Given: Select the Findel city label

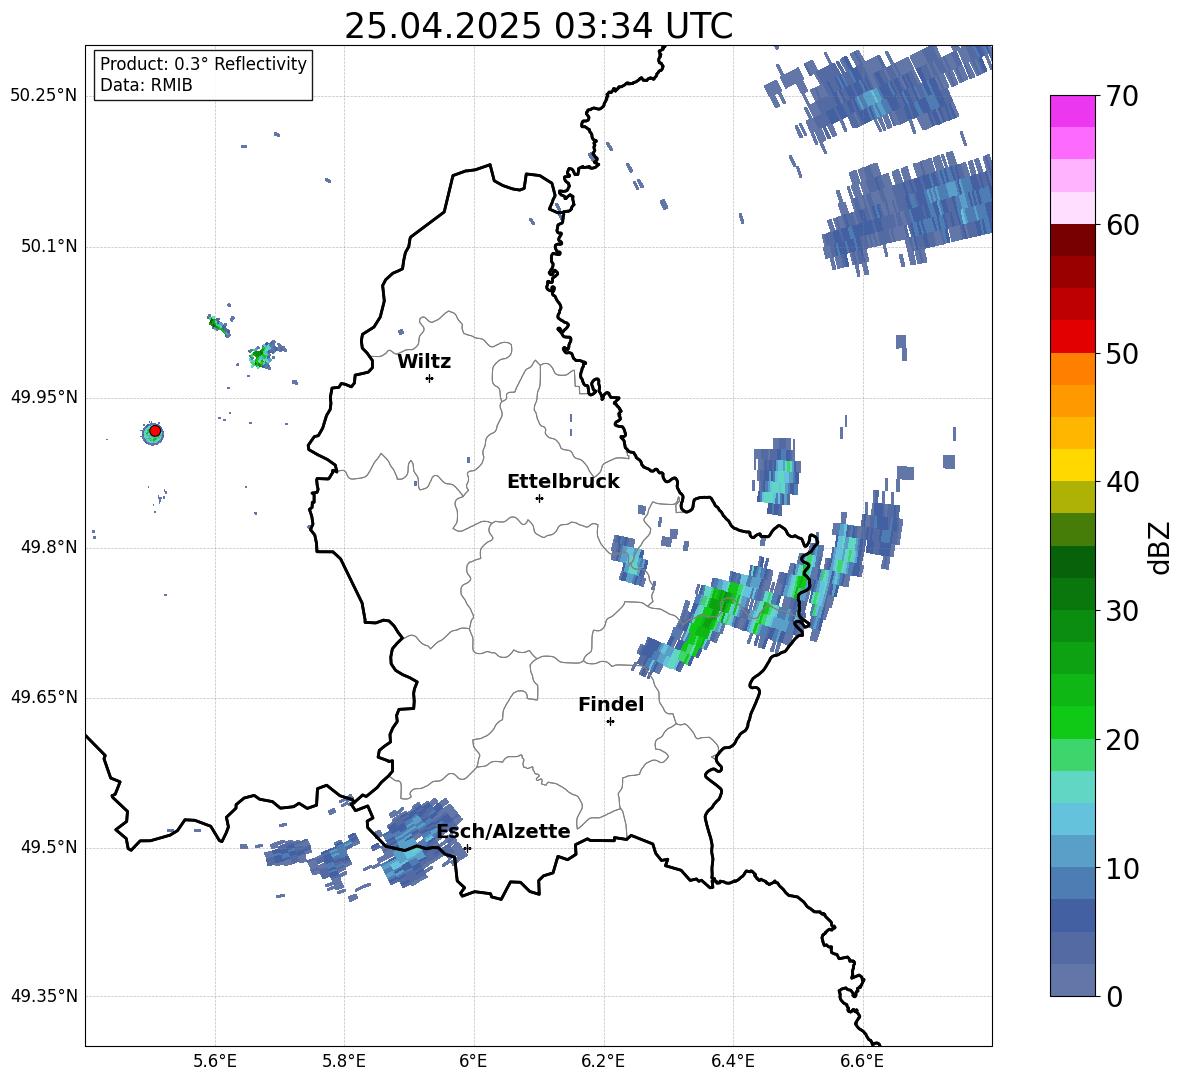Looking at the screenshot, I should pos(611,704).
